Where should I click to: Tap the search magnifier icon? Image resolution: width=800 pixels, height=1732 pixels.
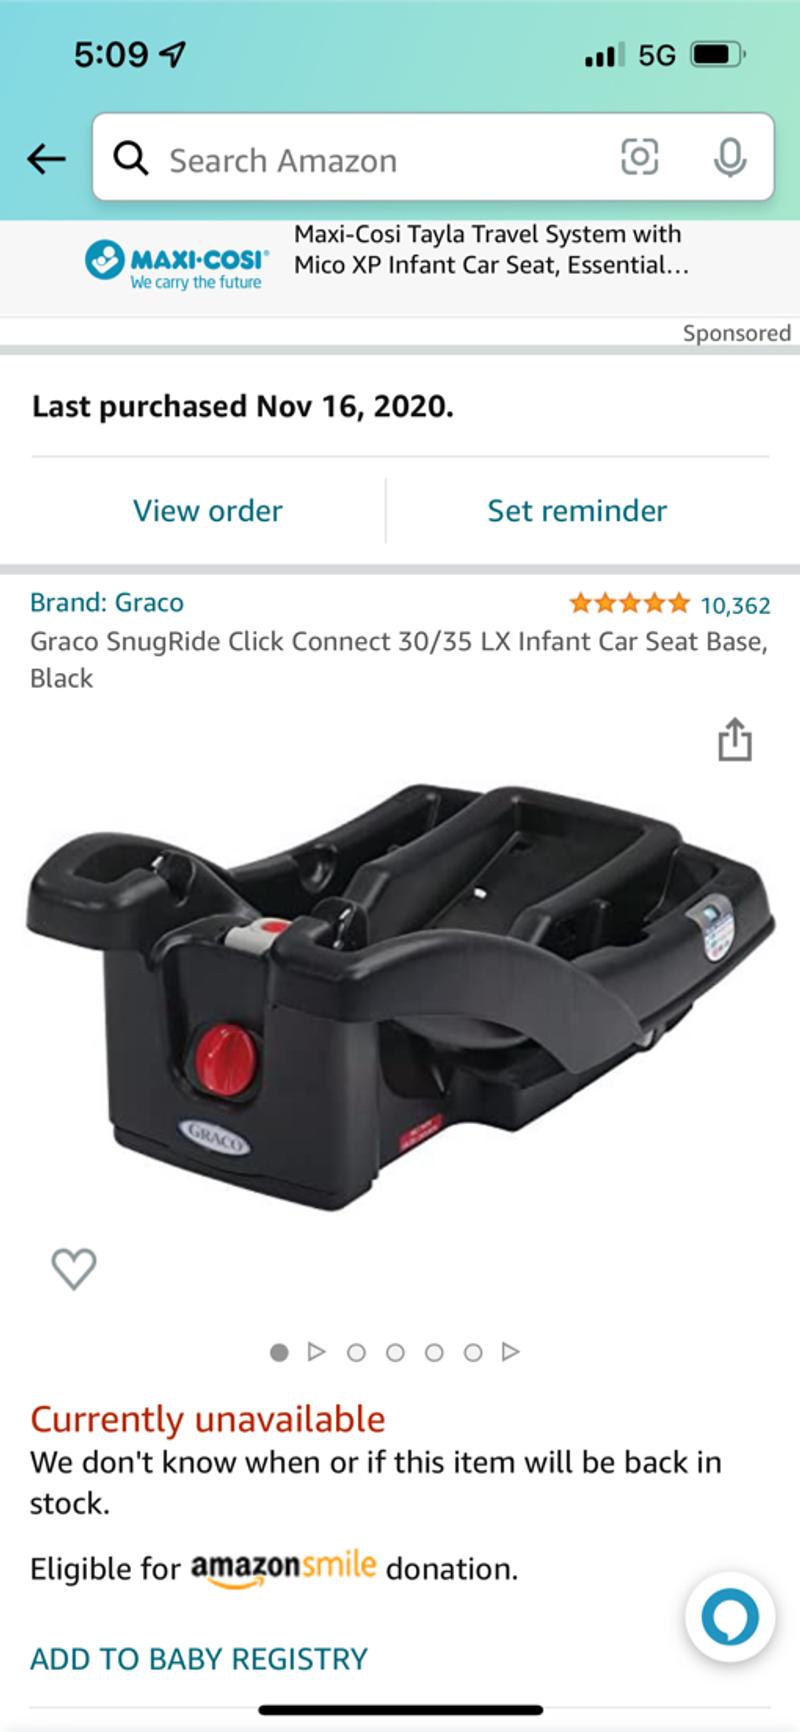point(130,158)
